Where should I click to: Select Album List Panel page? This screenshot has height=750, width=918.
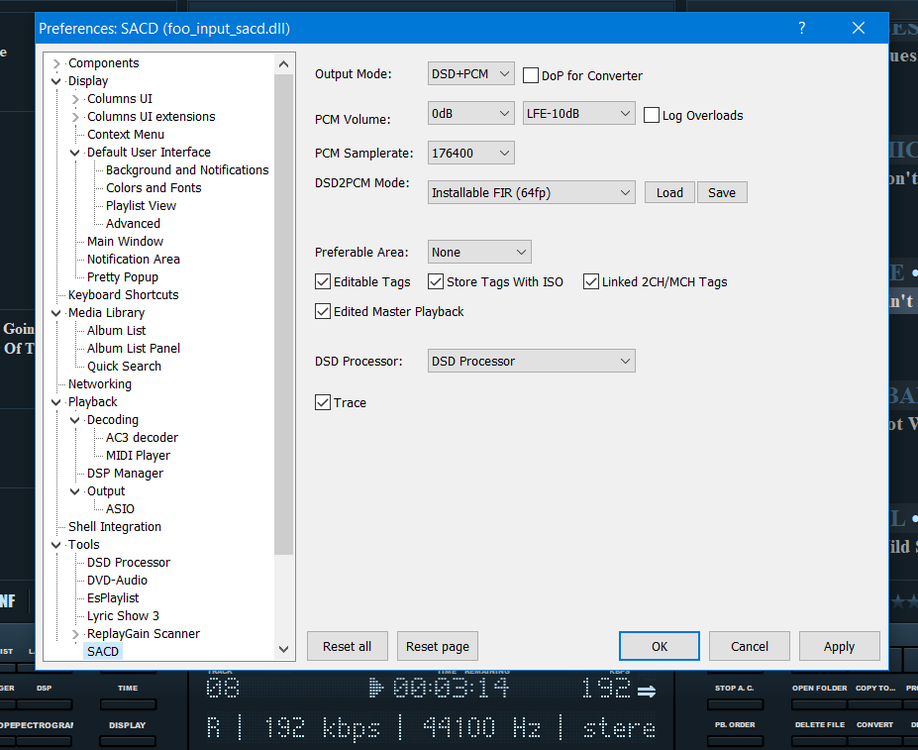133,348
